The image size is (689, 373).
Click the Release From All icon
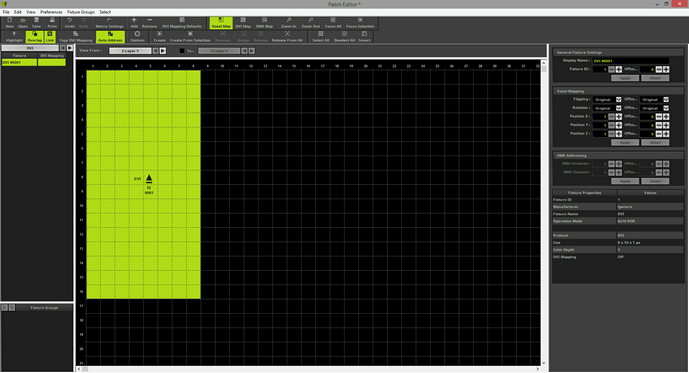pos(287,36)
